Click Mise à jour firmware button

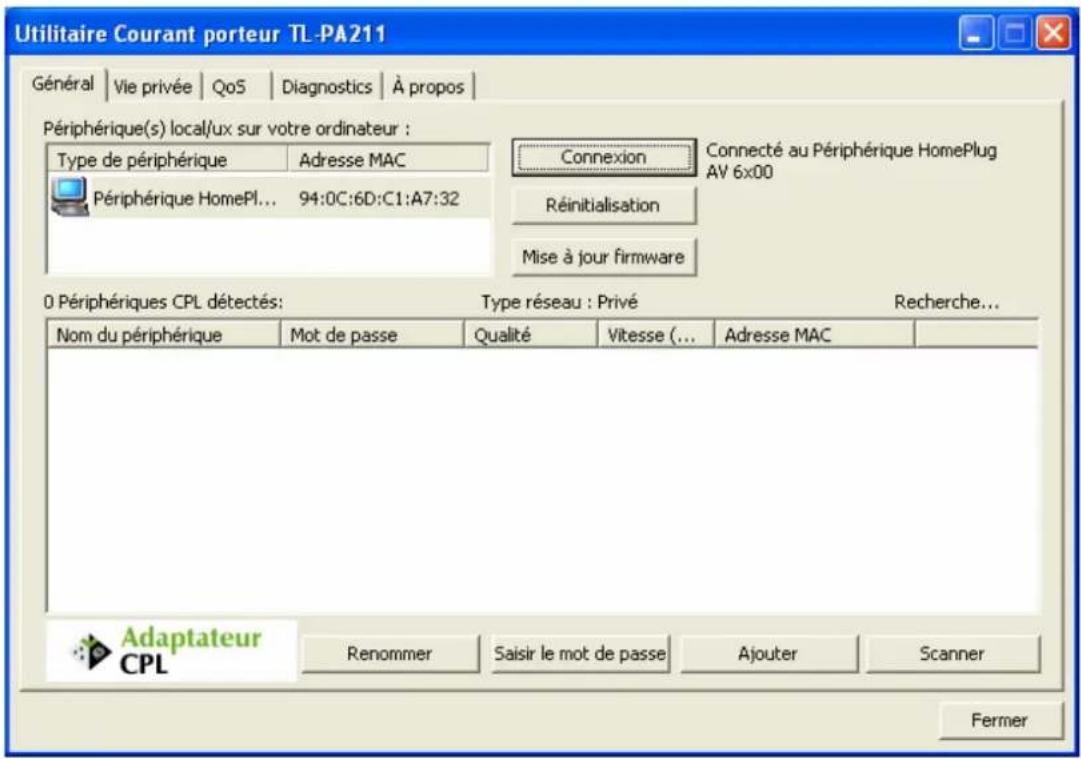(x=604, y=257)
